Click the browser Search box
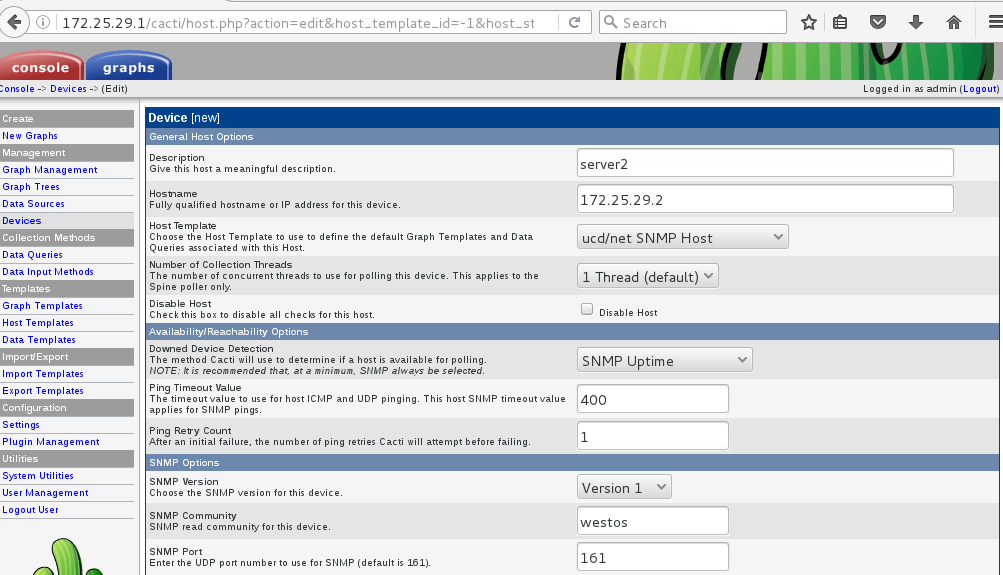The height and width of the screenshot is (575, 1003). click(x=693, y=22)
